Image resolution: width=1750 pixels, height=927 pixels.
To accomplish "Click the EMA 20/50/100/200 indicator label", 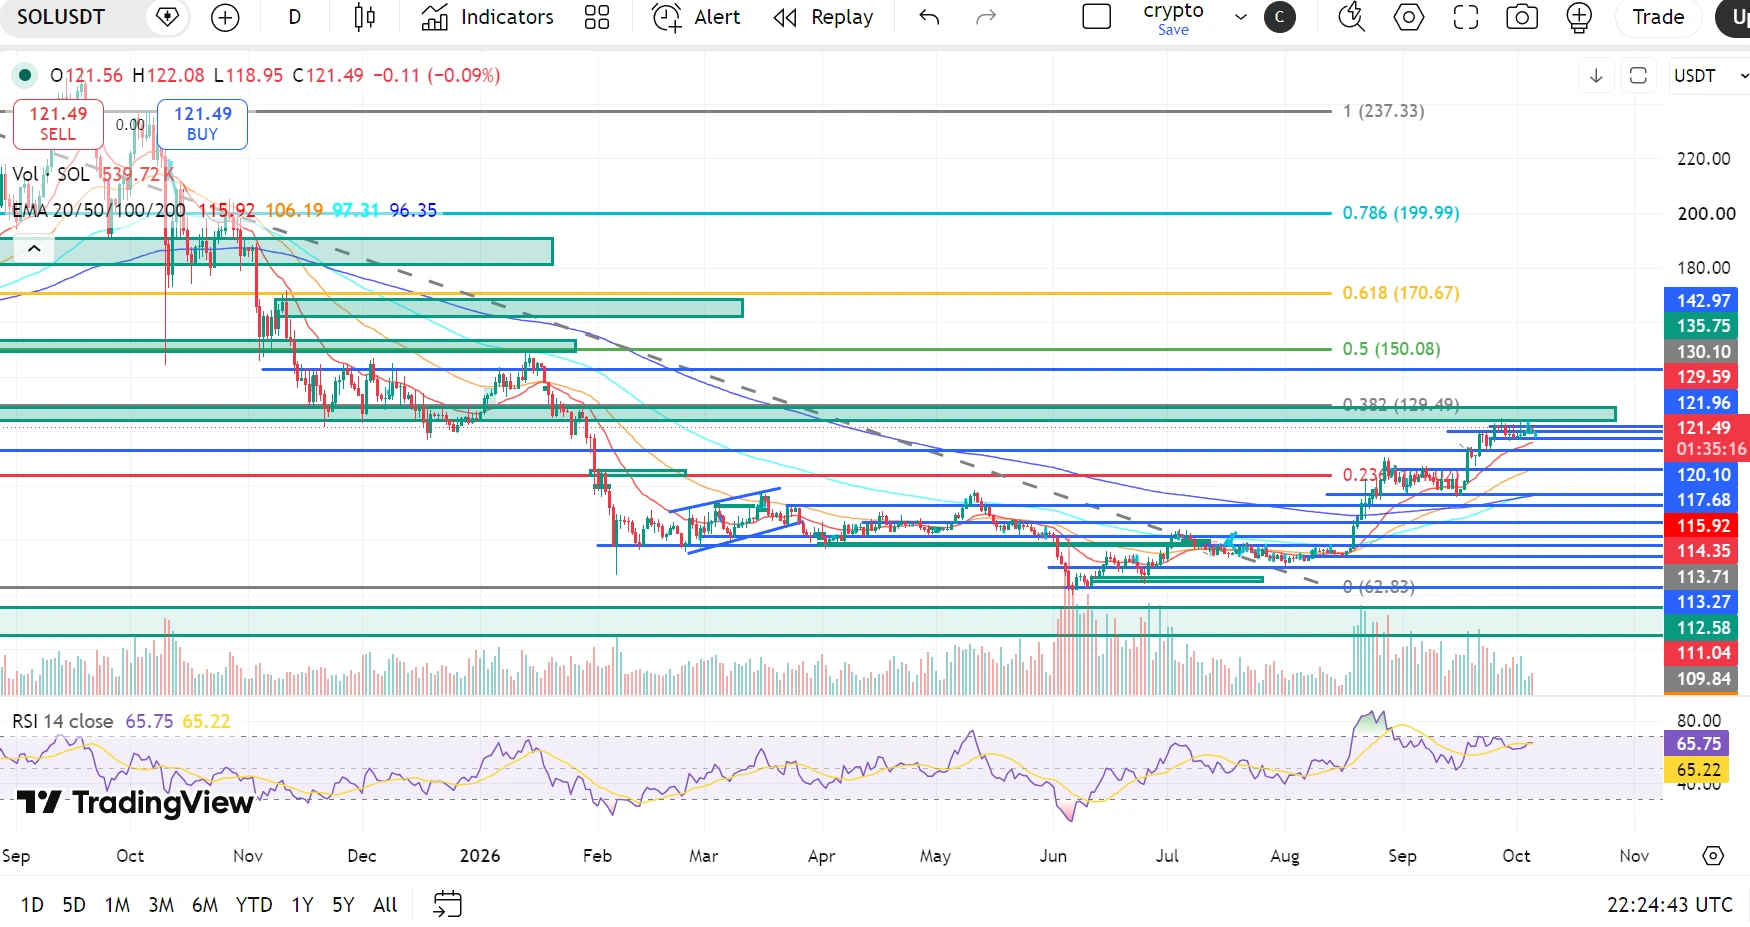I will [99, 210].
